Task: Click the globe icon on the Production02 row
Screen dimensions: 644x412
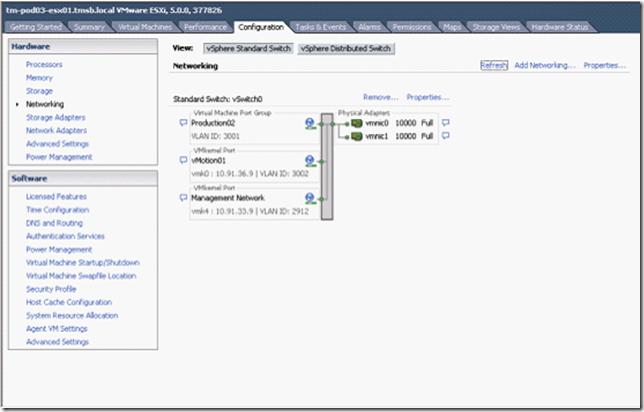Action: pos(310,123)
